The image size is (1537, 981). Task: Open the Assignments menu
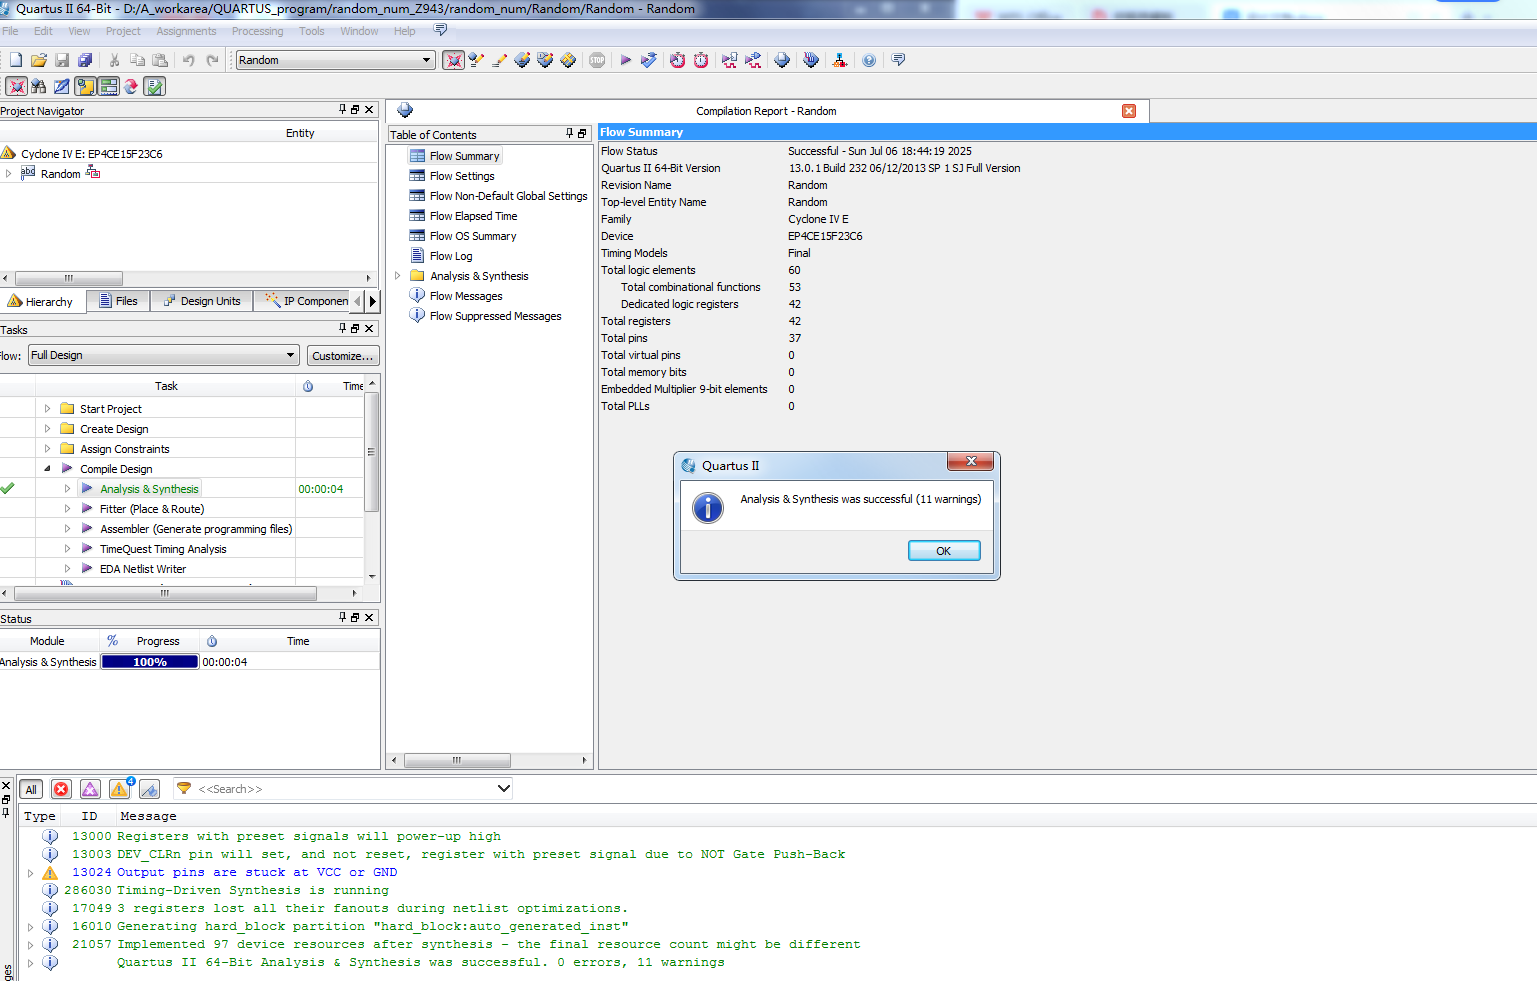[186, 31]
